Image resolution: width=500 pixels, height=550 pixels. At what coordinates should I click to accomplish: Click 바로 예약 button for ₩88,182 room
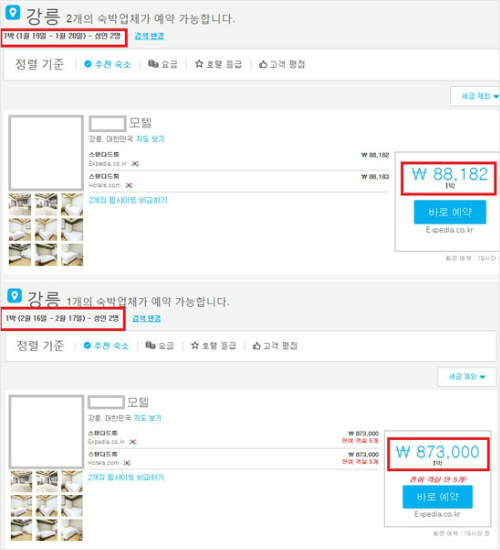point(450,212)
